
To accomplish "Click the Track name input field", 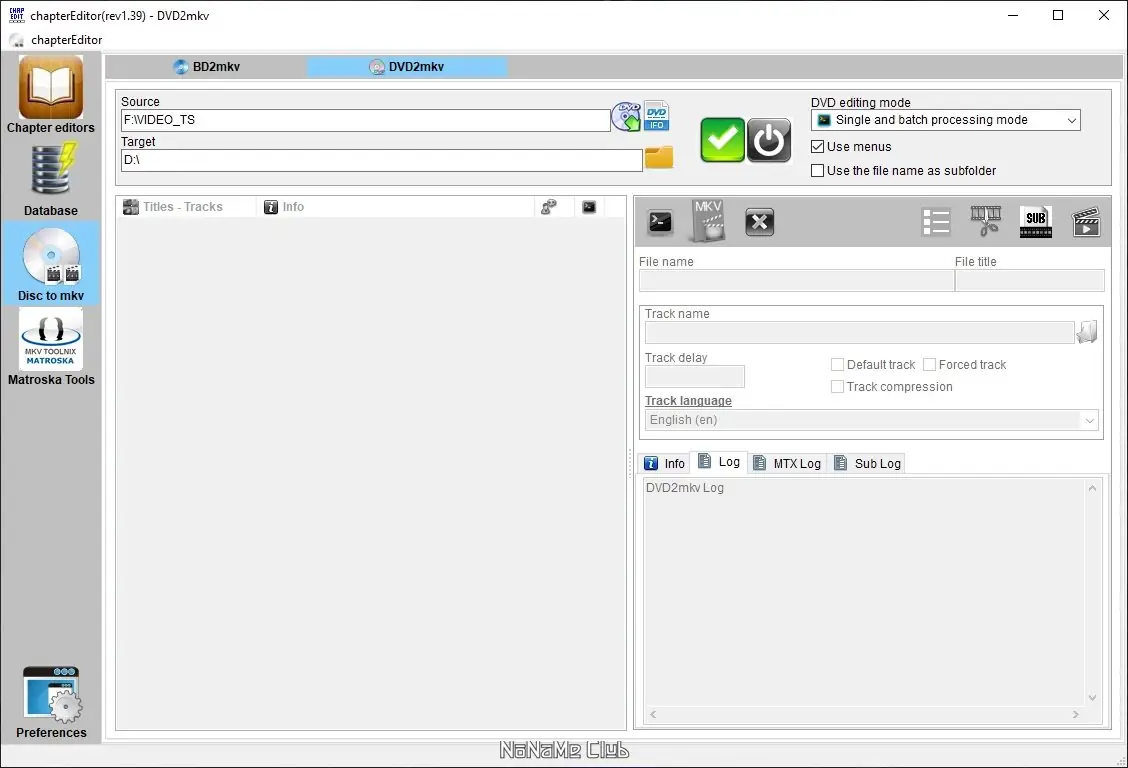I will (859, 332).
